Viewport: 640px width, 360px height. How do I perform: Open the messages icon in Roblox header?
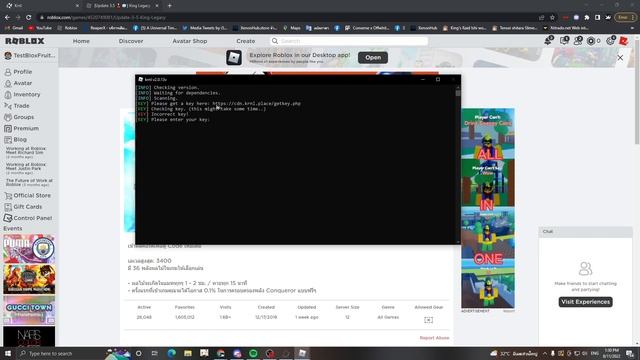coord(564,40)
